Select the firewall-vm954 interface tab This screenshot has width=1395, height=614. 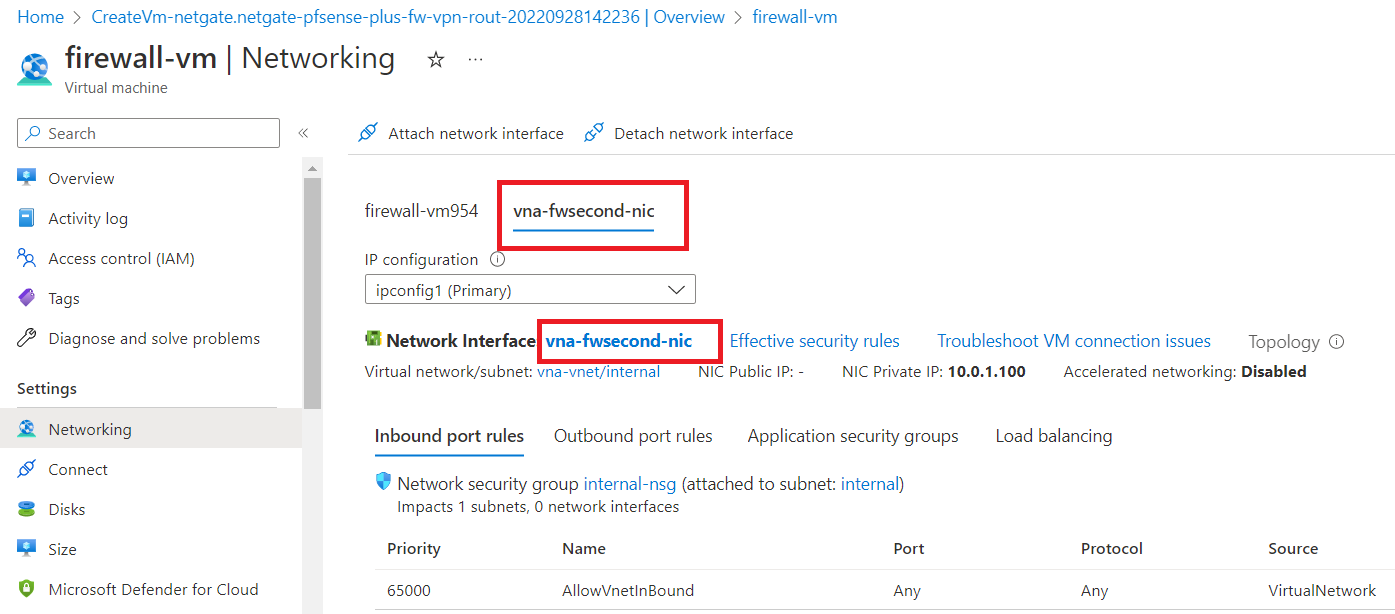pyautogui.click(x=421, y=211)
